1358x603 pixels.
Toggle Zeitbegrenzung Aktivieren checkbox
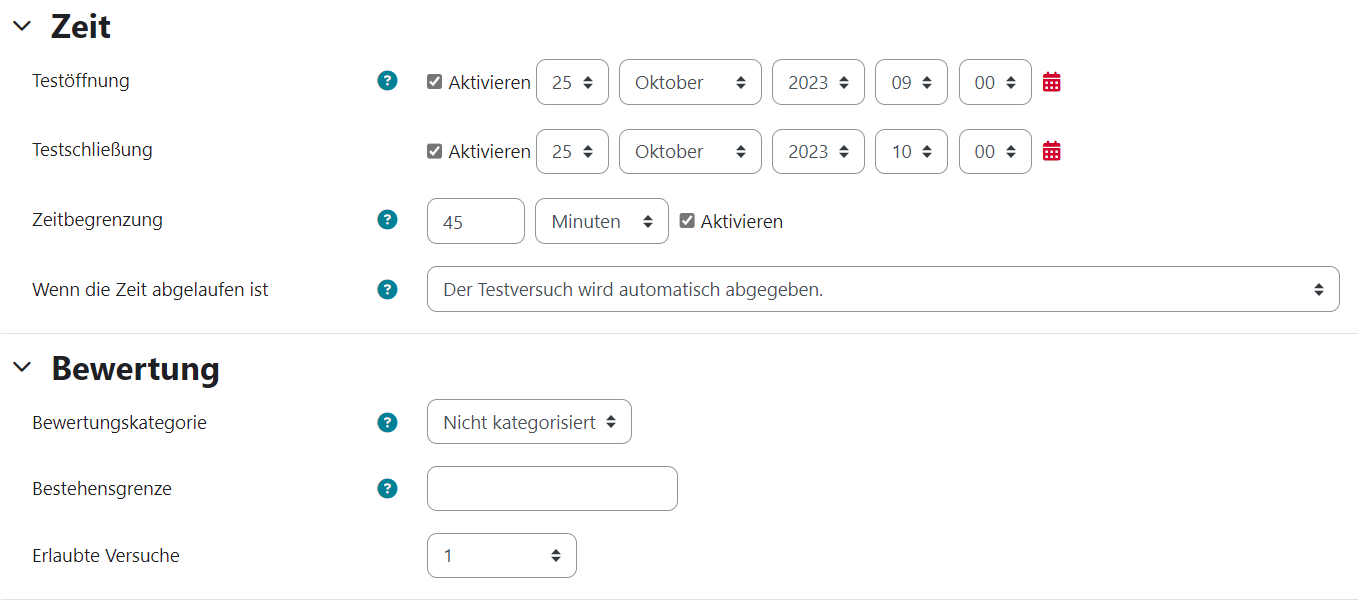[687, 221]
